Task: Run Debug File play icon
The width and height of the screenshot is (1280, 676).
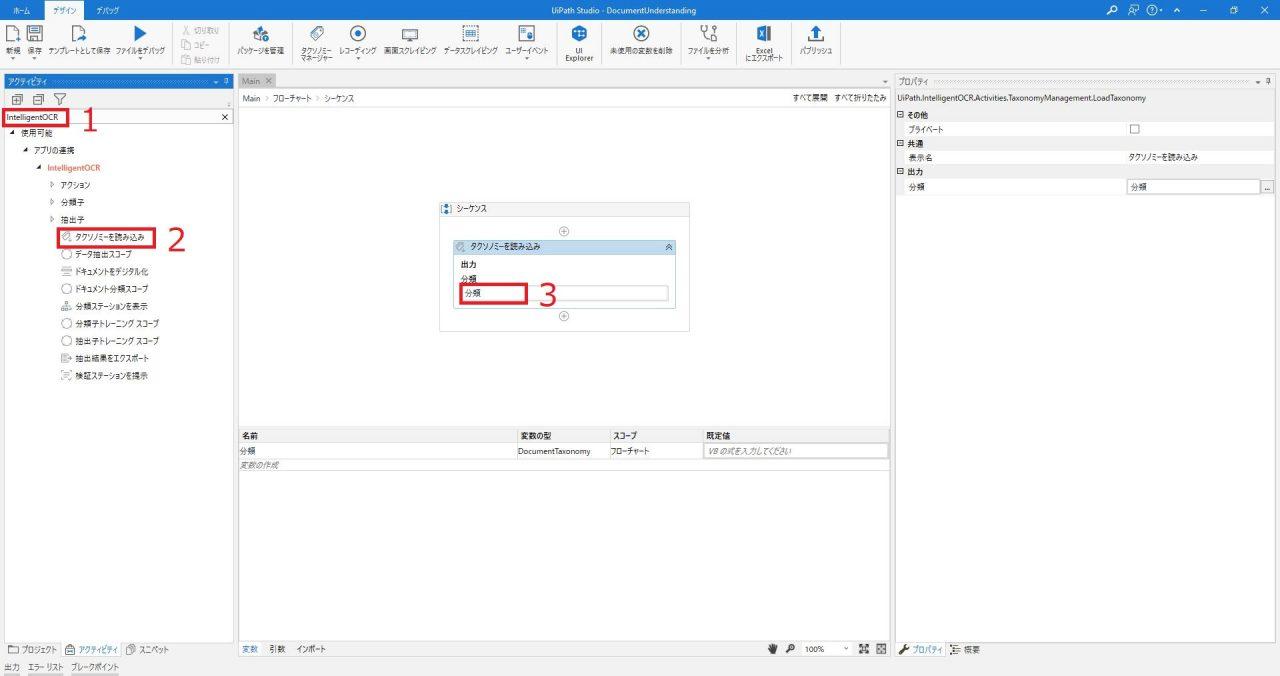Action: tap(140, 34)
